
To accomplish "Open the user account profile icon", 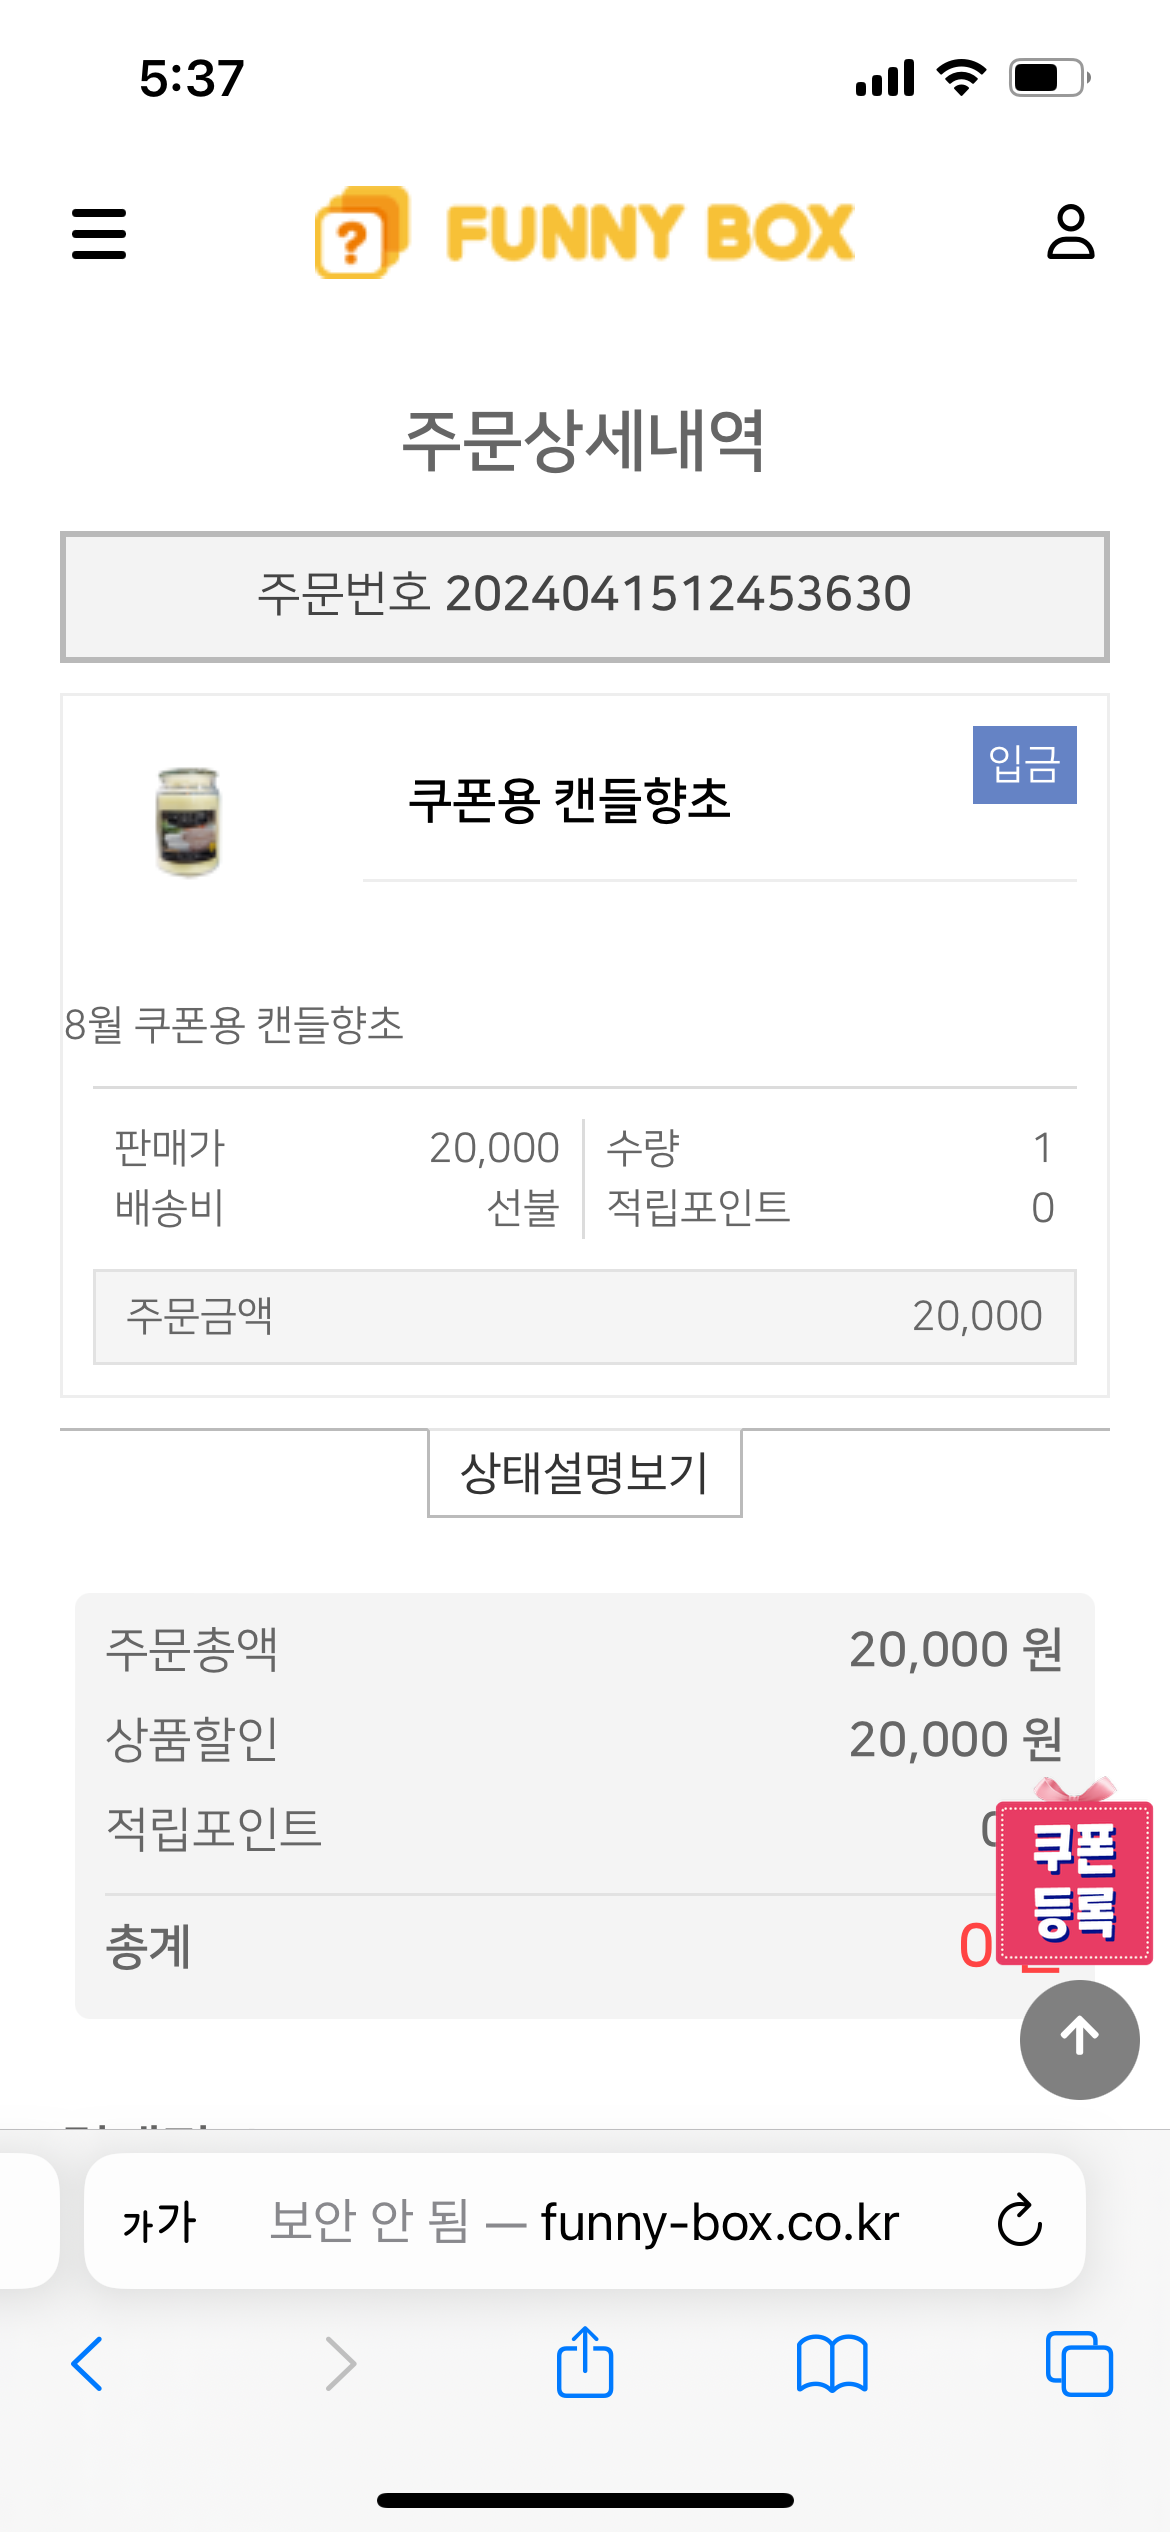I will coord(1070,232).
